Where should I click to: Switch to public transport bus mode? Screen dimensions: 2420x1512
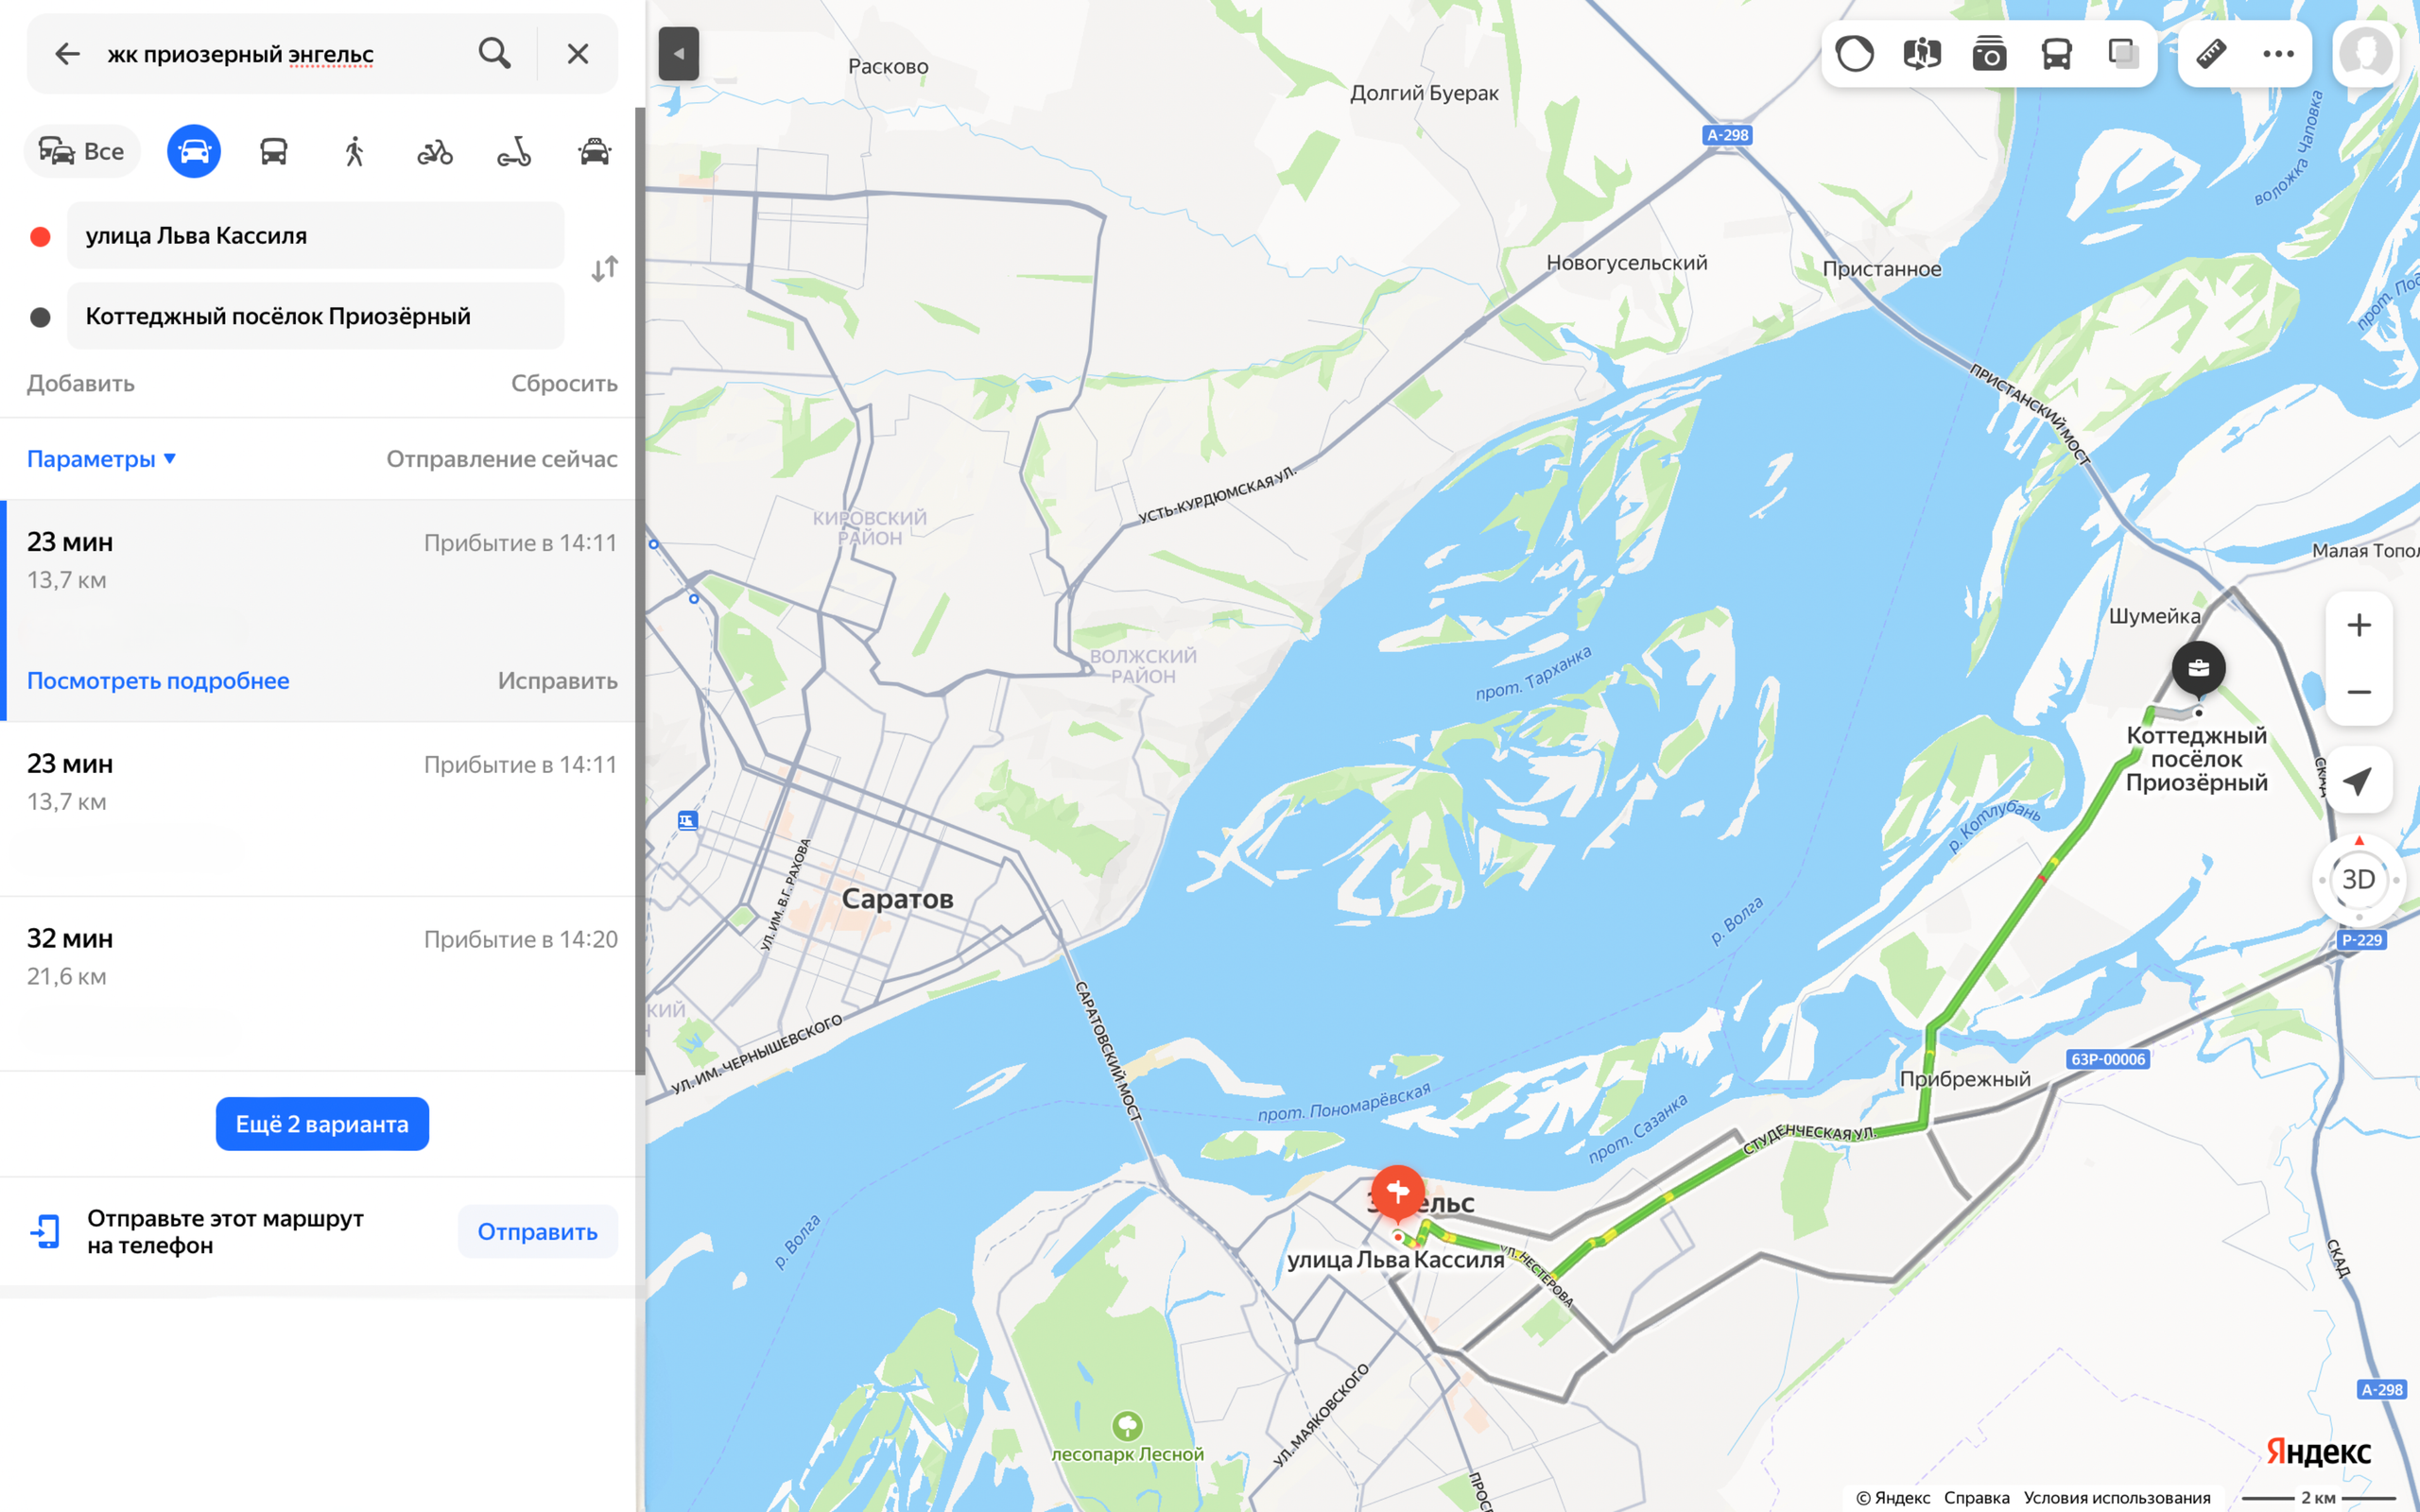pyautogui.click(x=274, y=151)
